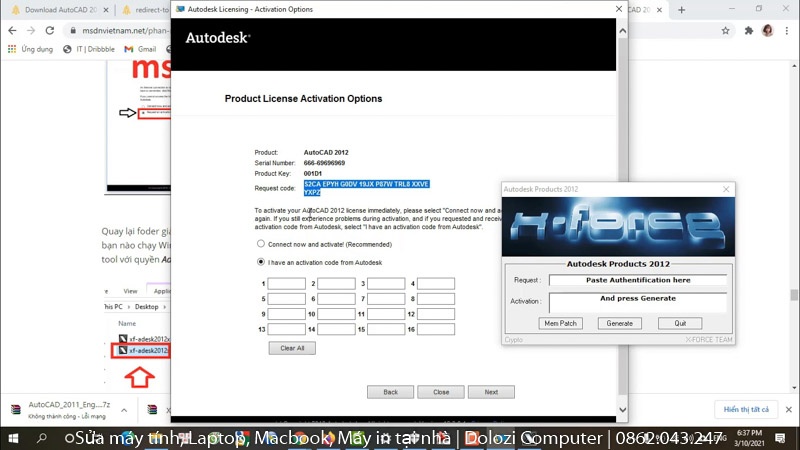Viewport: 800px width, 450px height.
Task: Click the X-Force banner image
Action: click(618, 227)
